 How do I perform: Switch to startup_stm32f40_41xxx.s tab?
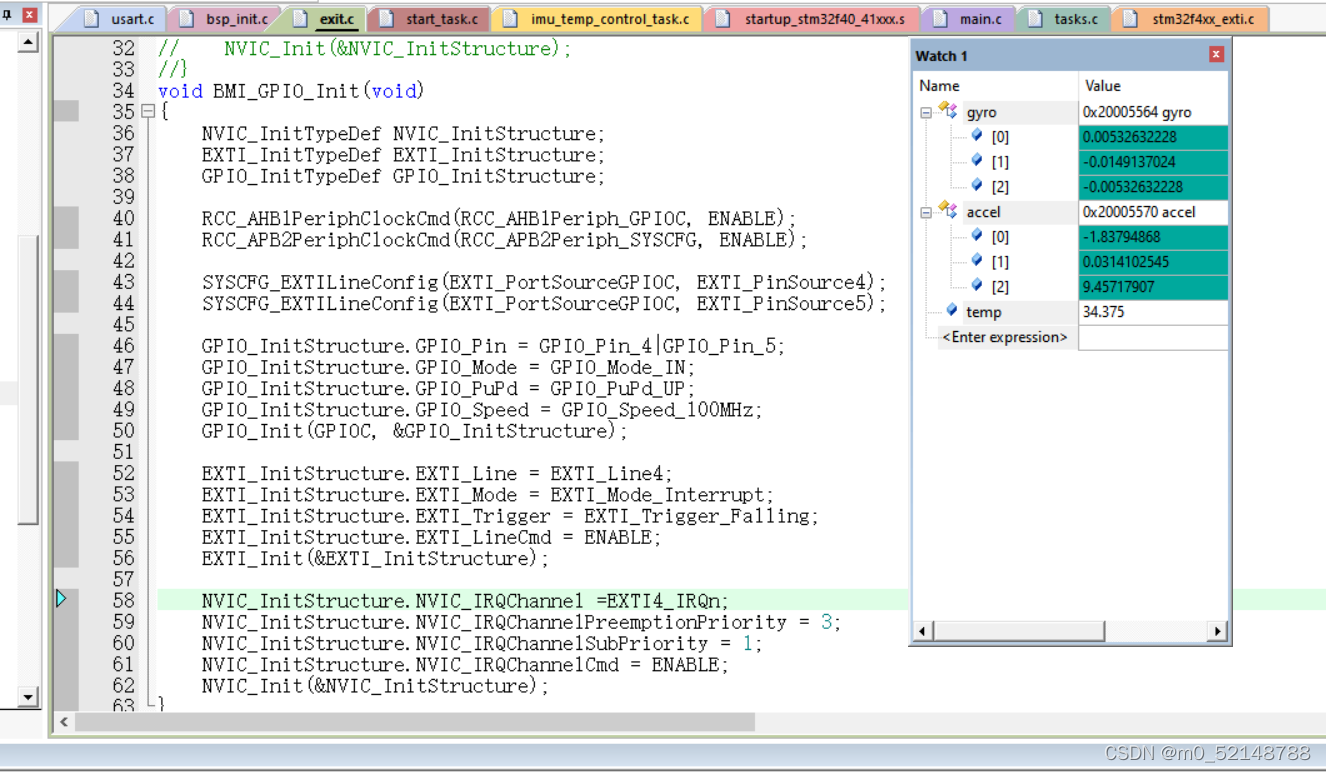click(x=813, y=19)
